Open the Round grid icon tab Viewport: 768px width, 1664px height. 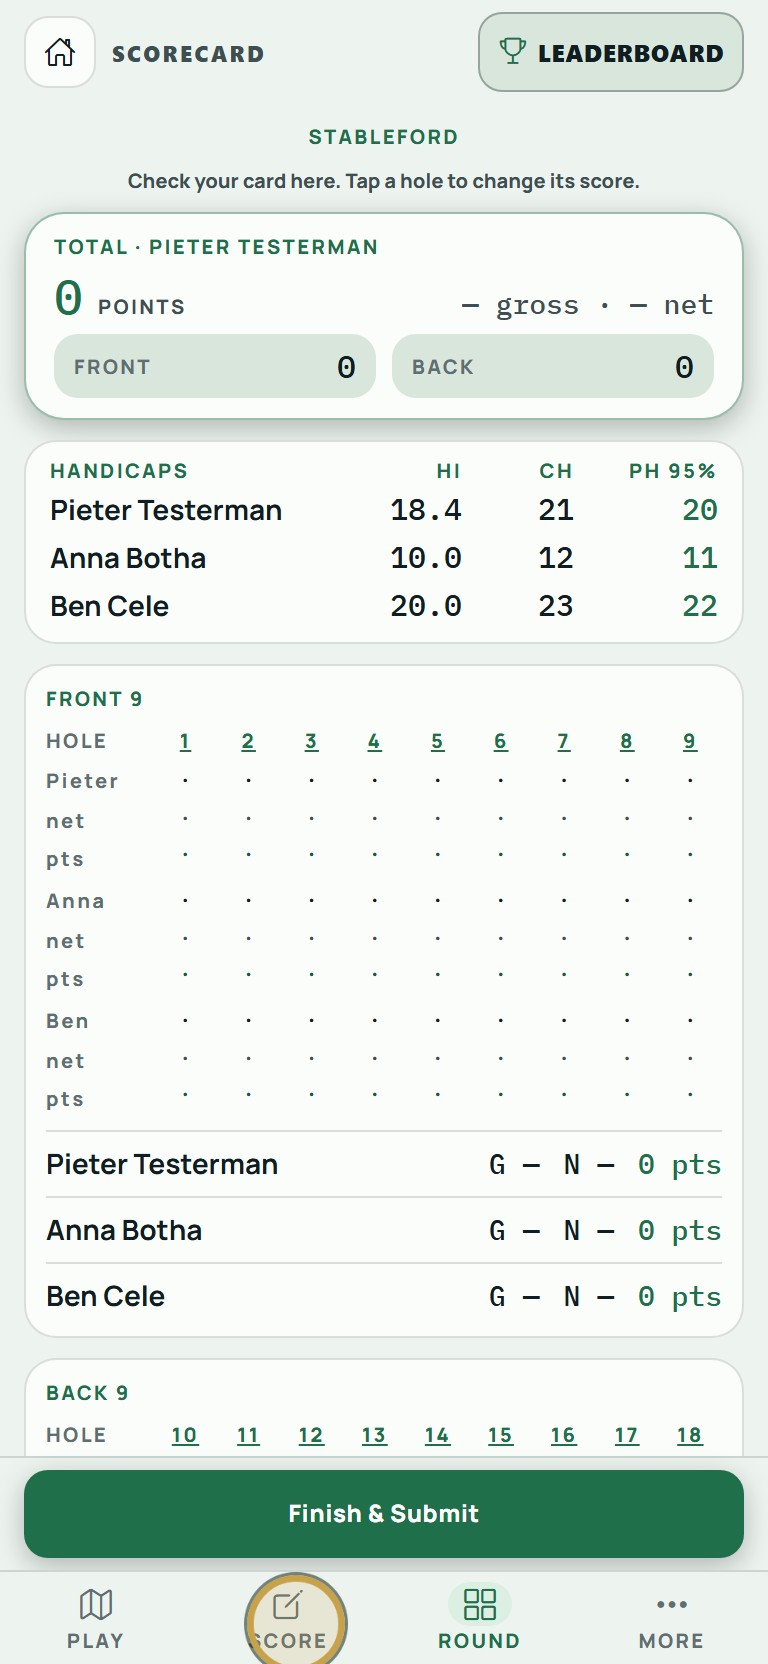[480, 1619]
